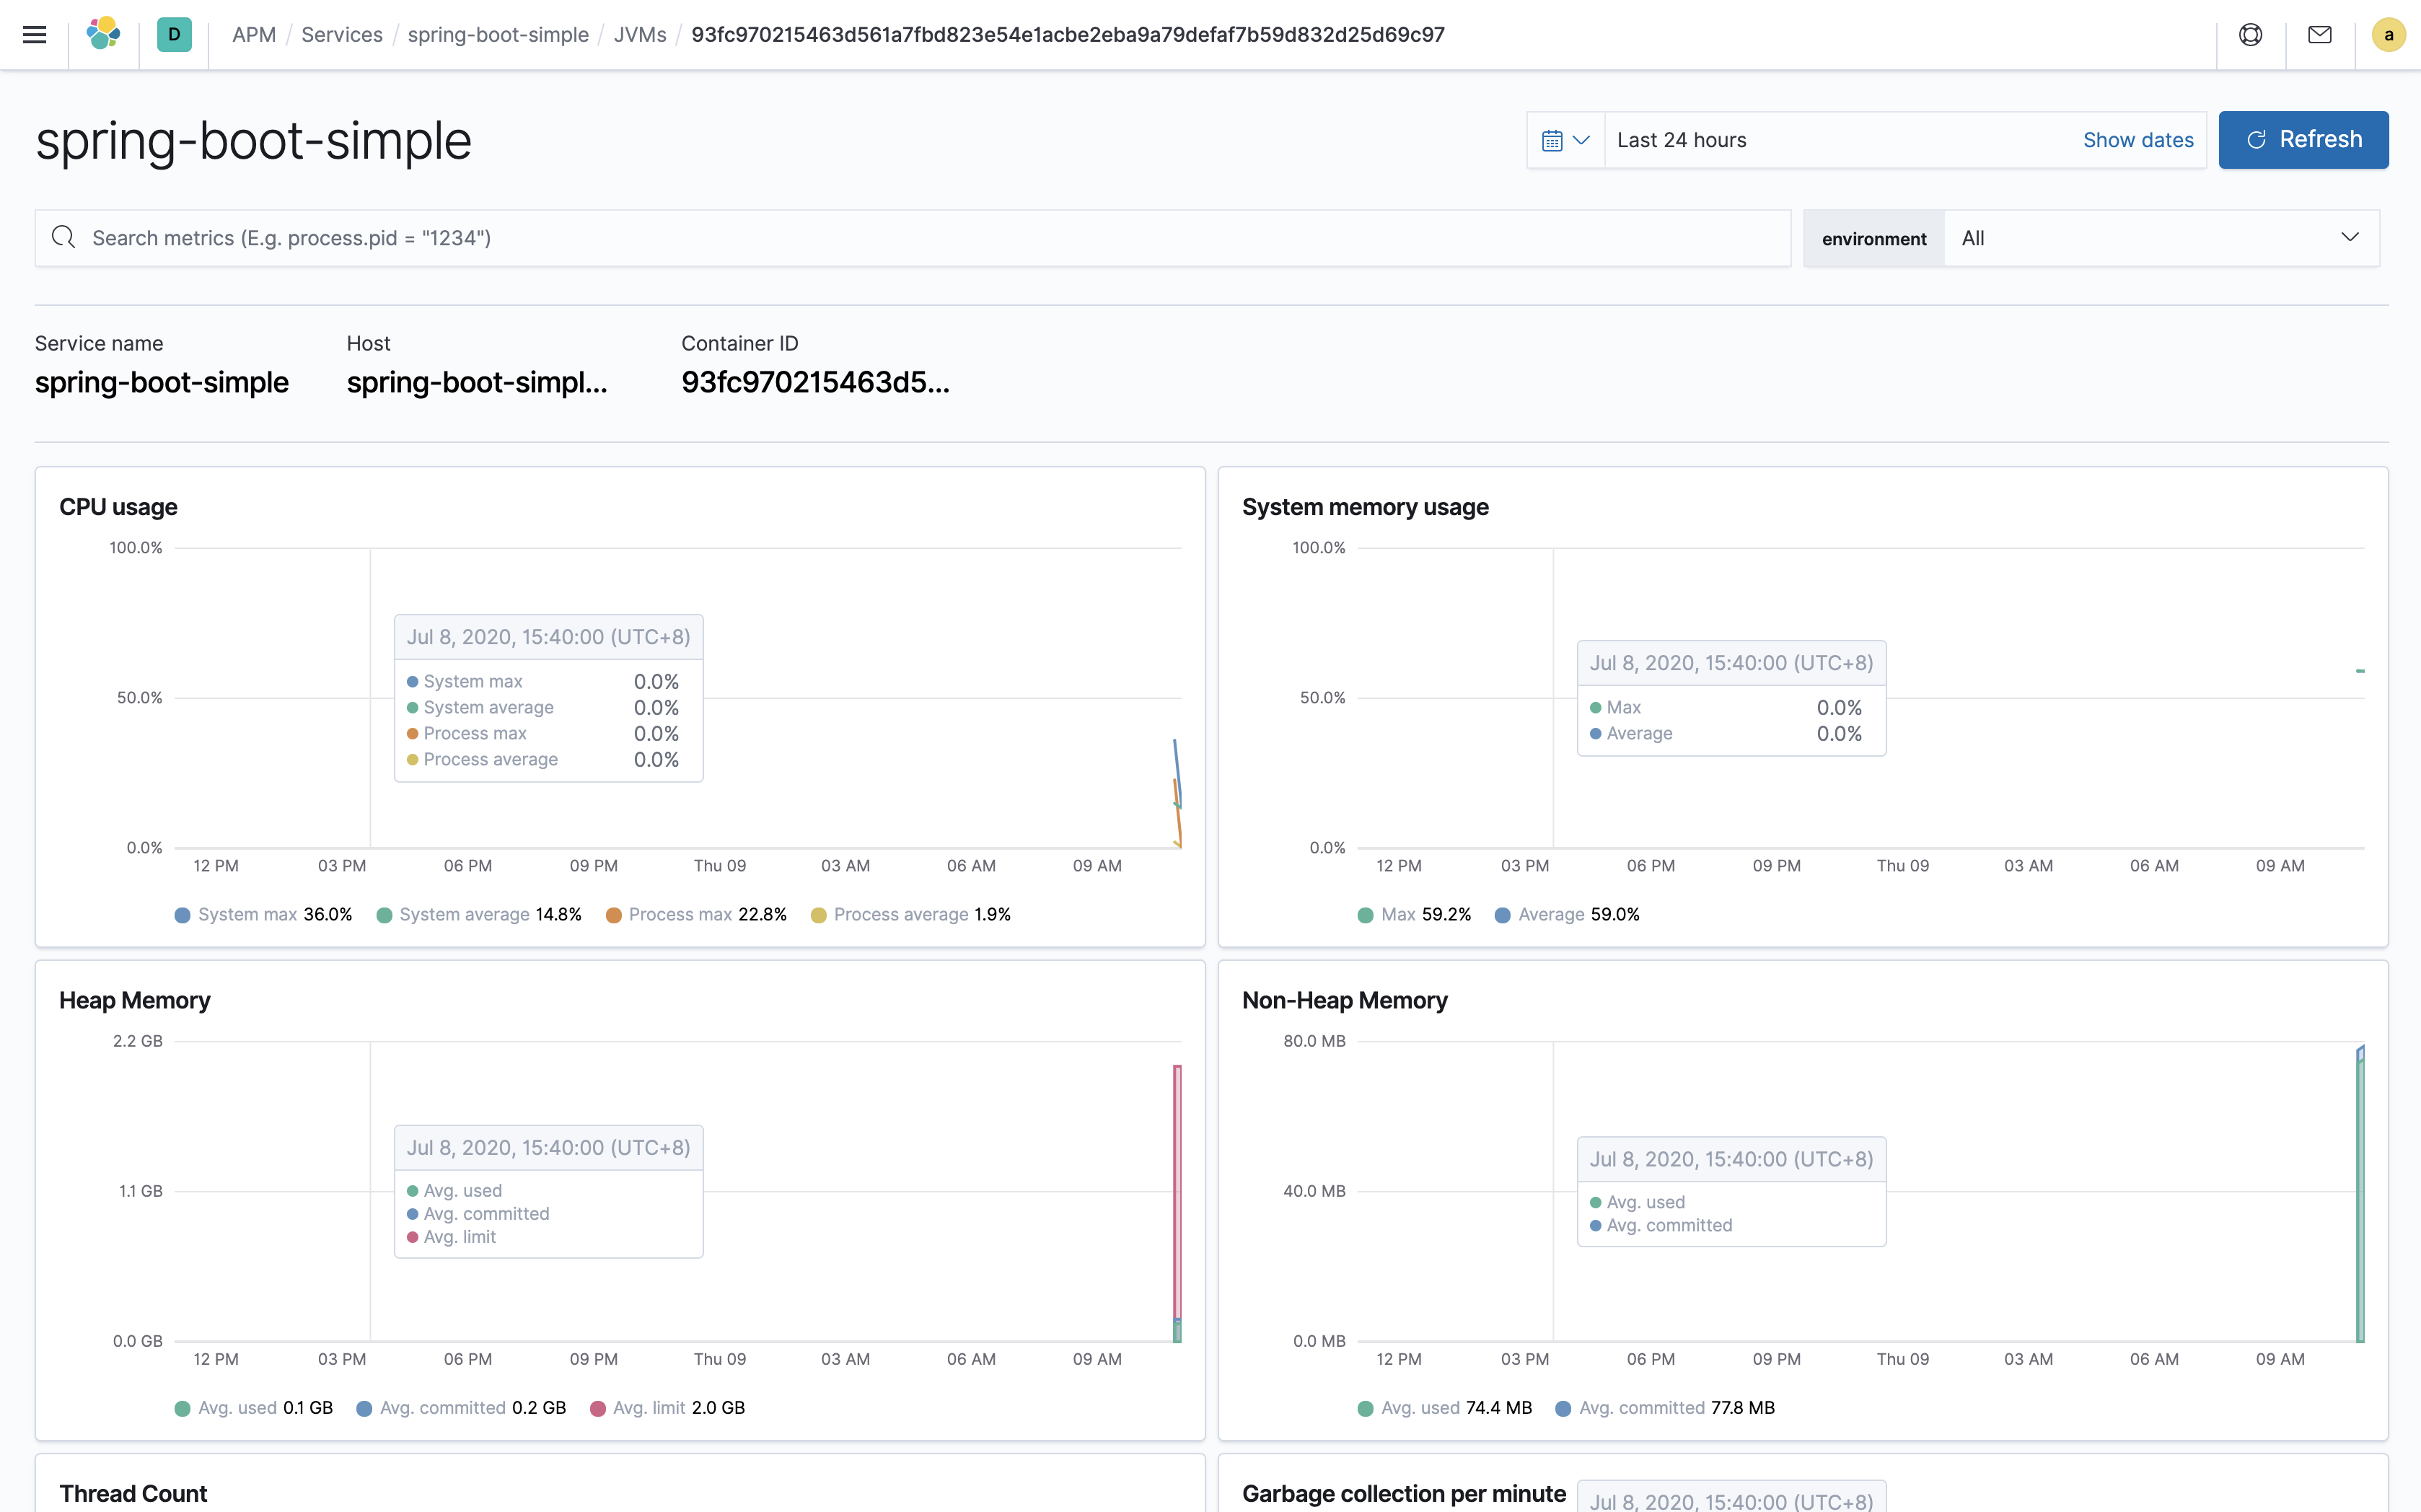
Task: Click the CPU usage chart title
Action: pyautogui.click(x=118, y=507)
